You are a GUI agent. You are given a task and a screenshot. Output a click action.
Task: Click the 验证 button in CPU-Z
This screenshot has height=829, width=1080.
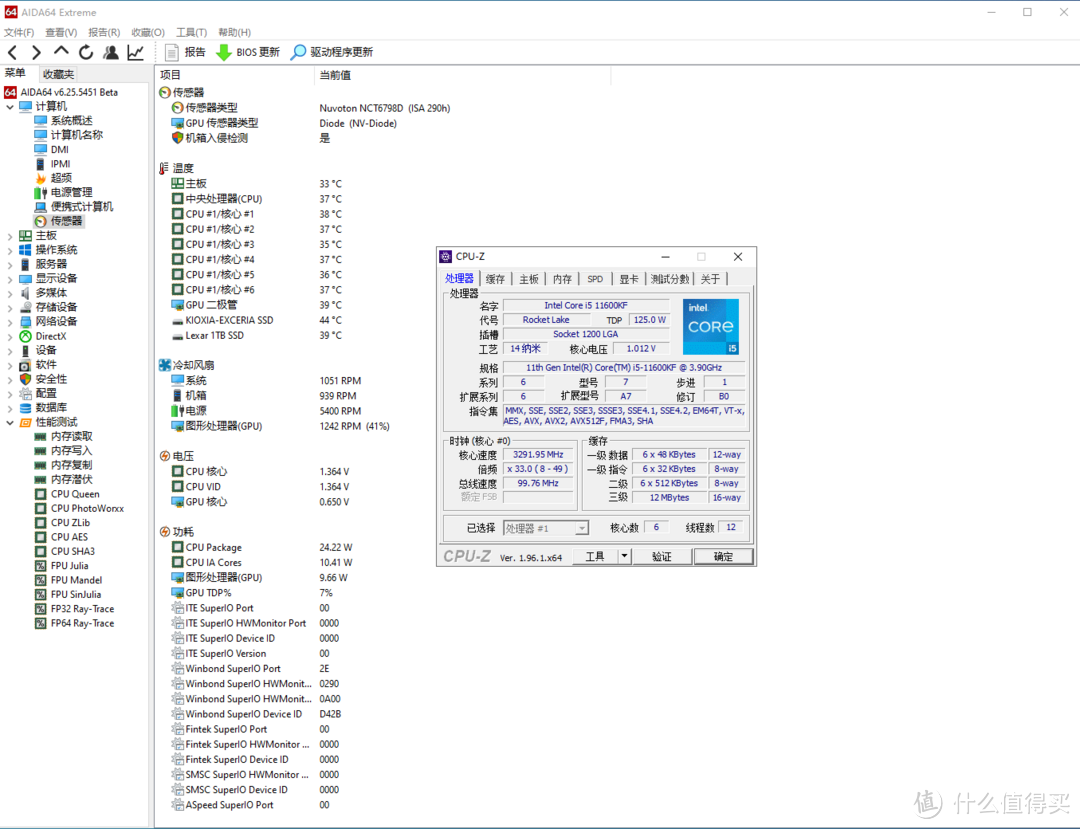coord(661,556)
